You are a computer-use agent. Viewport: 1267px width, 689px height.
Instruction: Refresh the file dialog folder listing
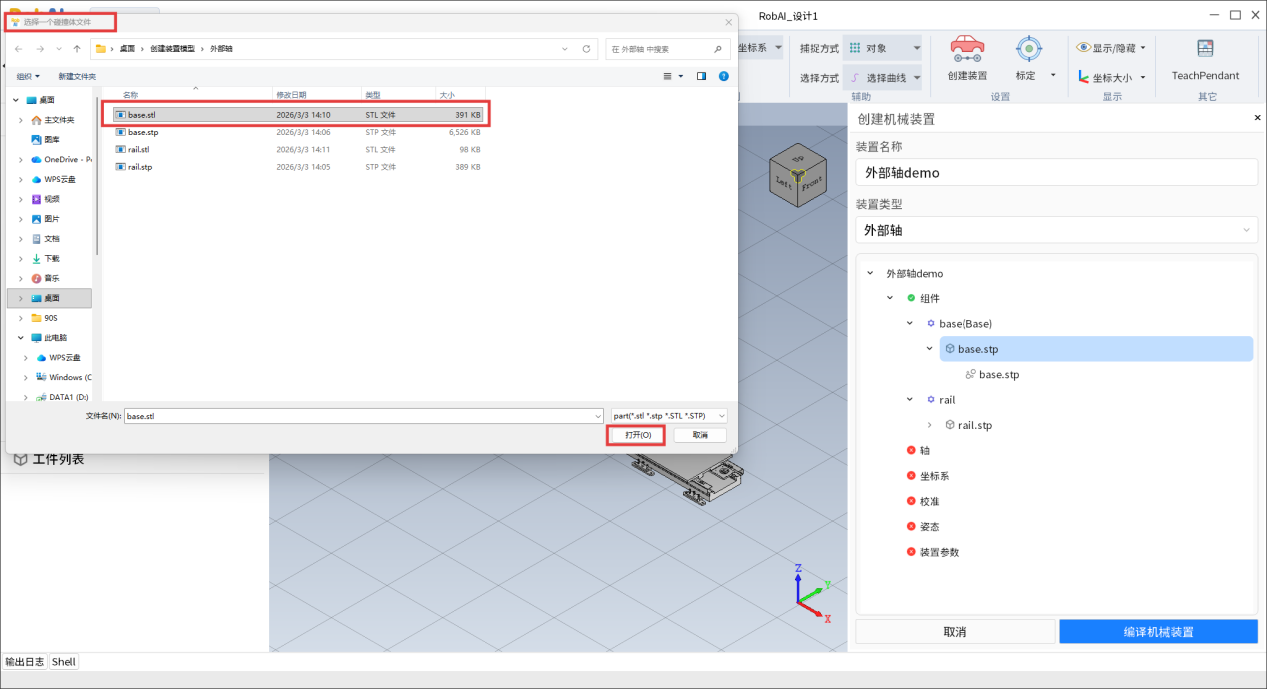pyautogui.click(x=588, y=49)
